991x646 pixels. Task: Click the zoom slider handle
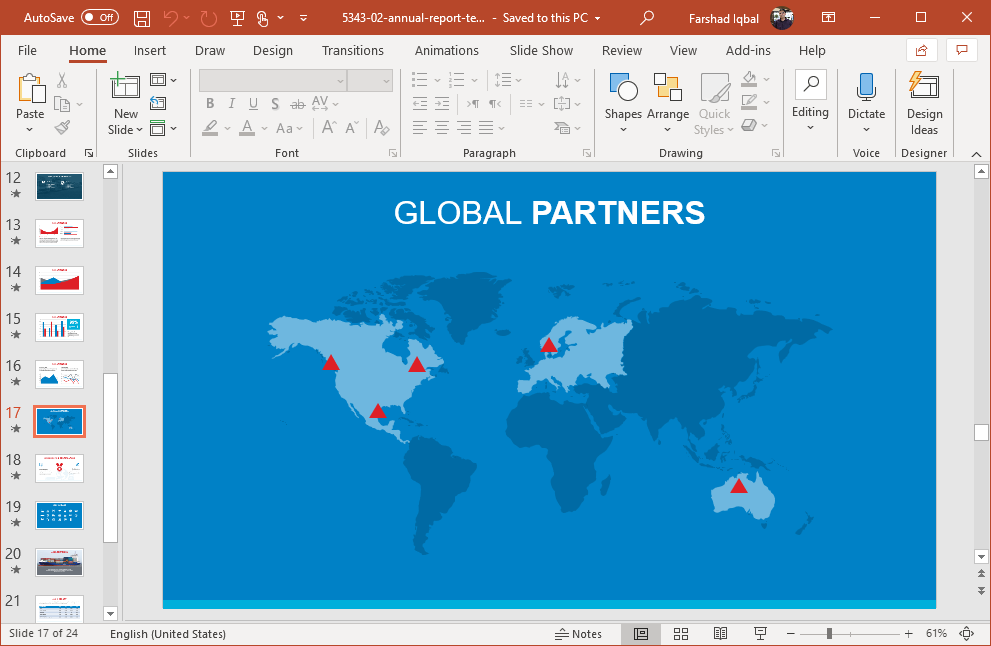tap(829, 634)
